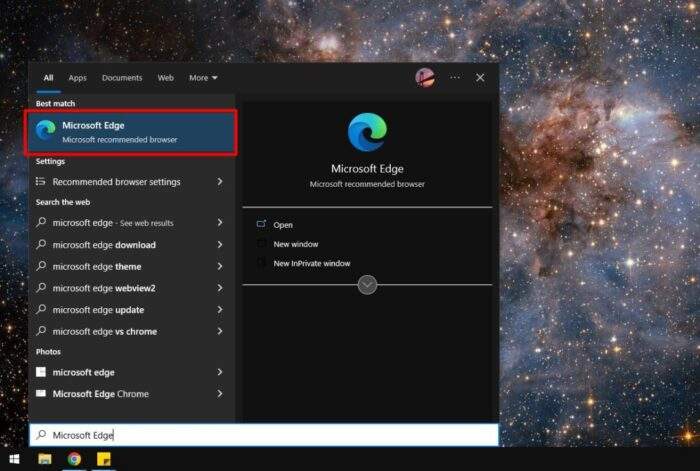Click magnifier icon next to 'See web results'
Viewport: 700px width, 471px height.
[x=41, y=222]
